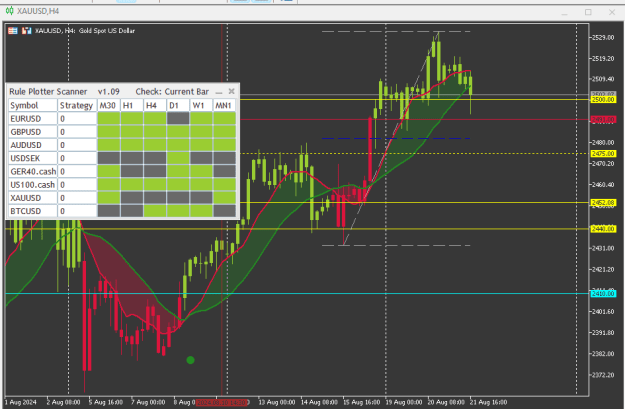Click the BTCUSD strategy value 0
This screenshot has height=409, width=625.
tap(77, 211)
